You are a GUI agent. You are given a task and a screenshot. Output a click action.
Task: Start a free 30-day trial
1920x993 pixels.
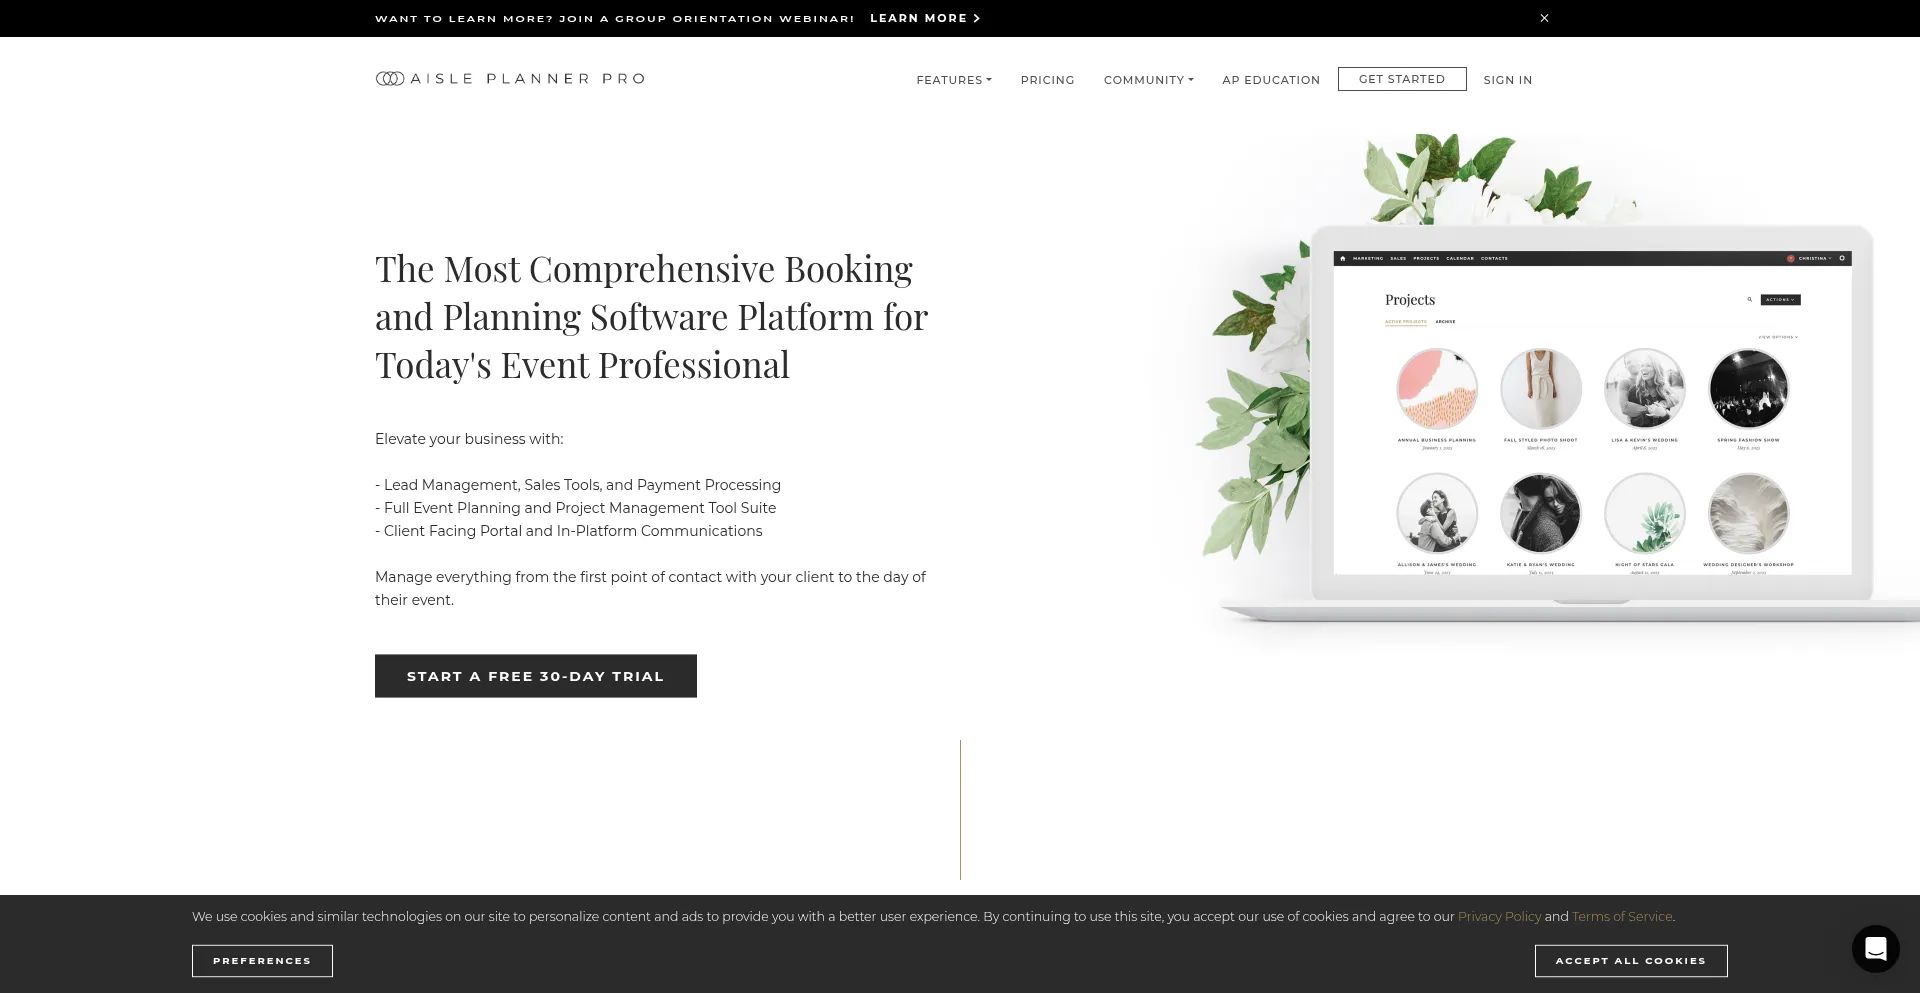coord(535,676)
